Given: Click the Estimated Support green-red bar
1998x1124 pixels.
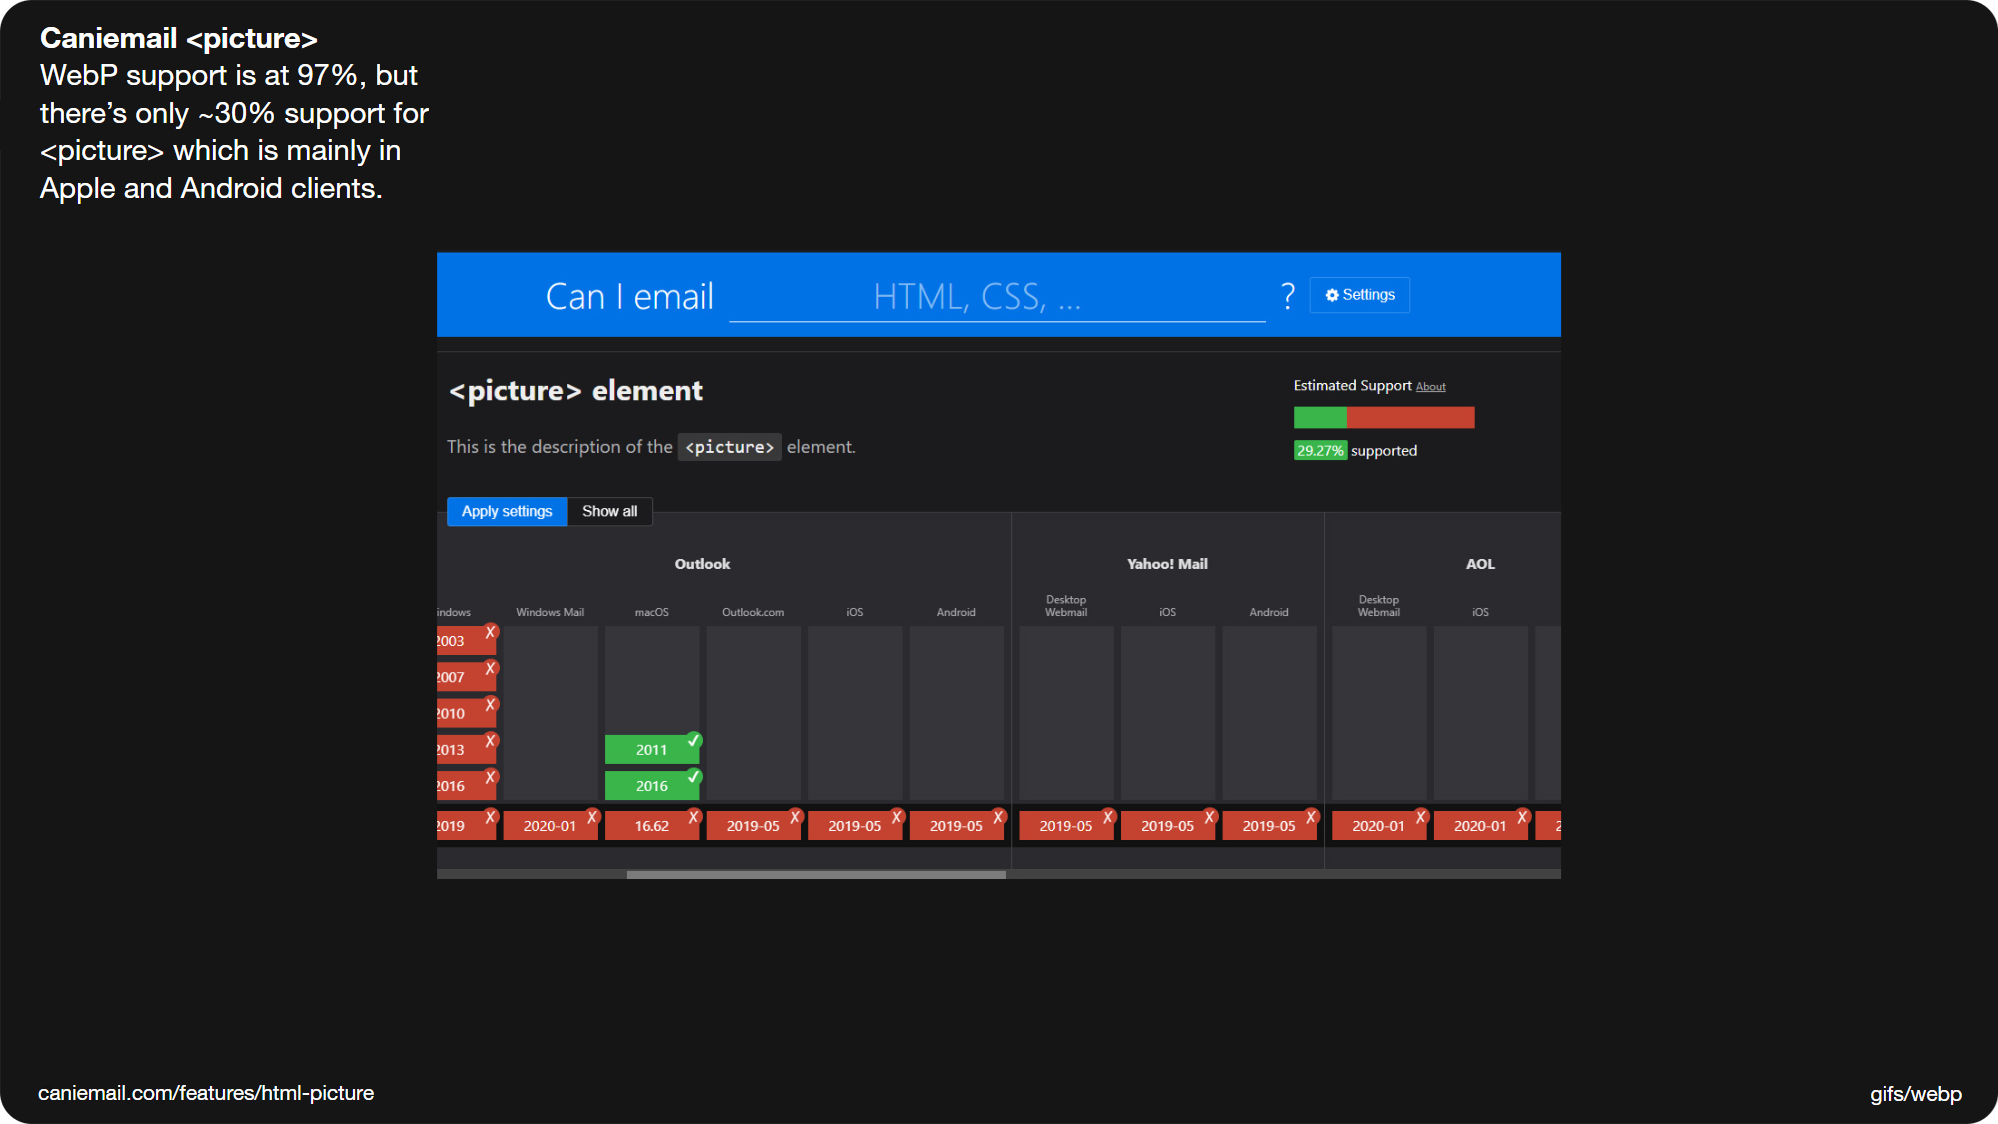Looking at the screenshot, I should click(1383, 418).
